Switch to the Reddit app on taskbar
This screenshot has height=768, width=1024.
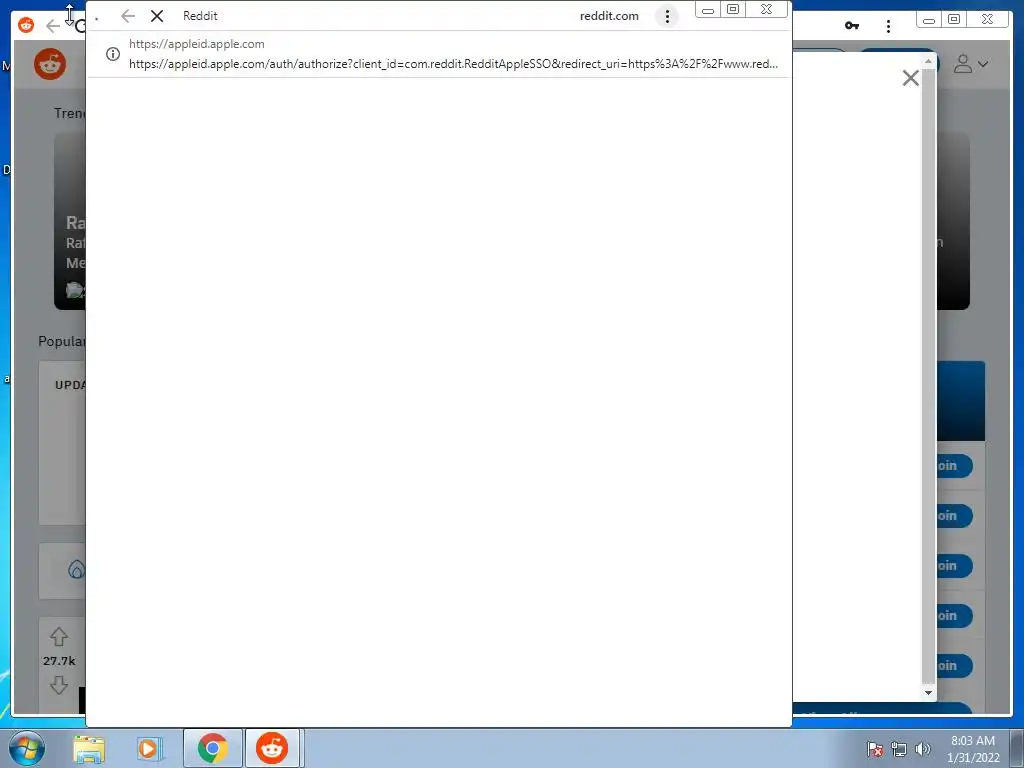[x=272, y=748]
